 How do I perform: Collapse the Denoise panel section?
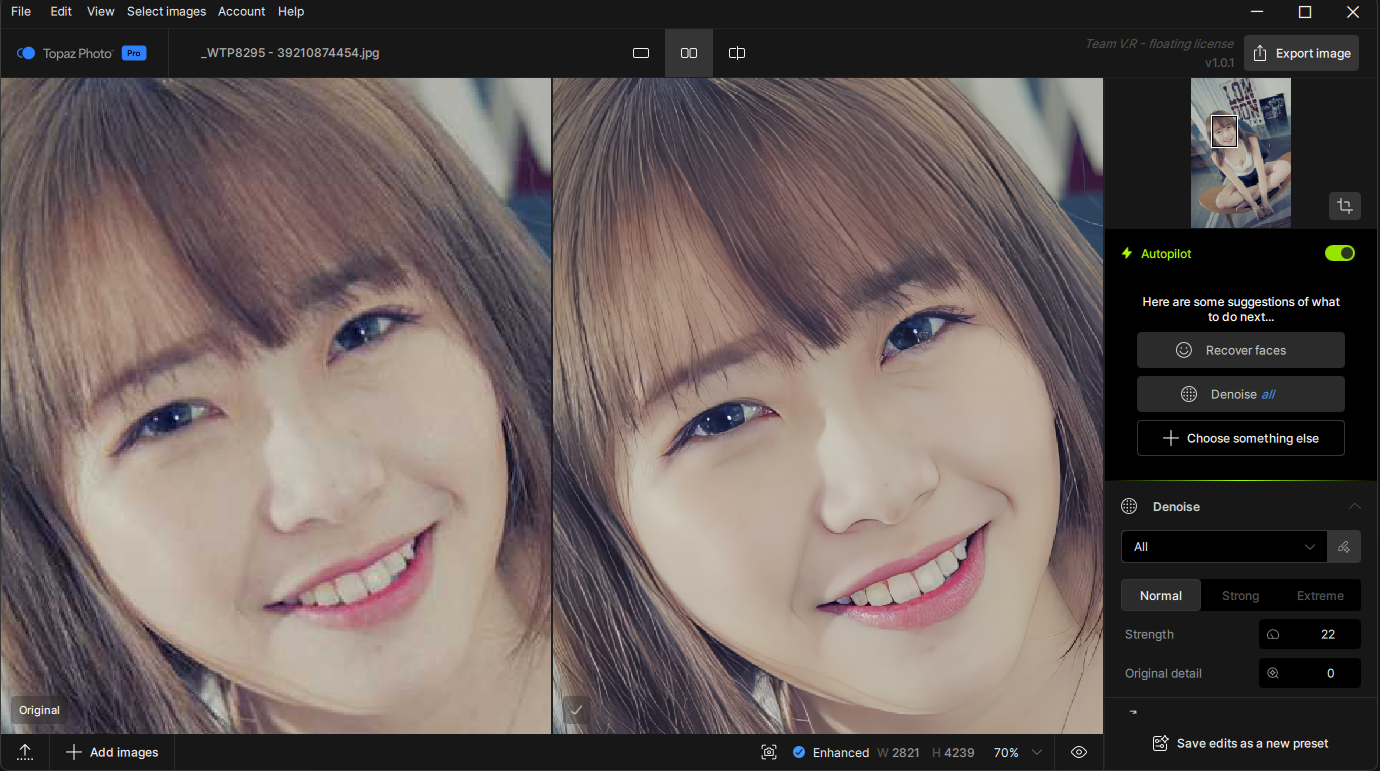pos(1354,506)
